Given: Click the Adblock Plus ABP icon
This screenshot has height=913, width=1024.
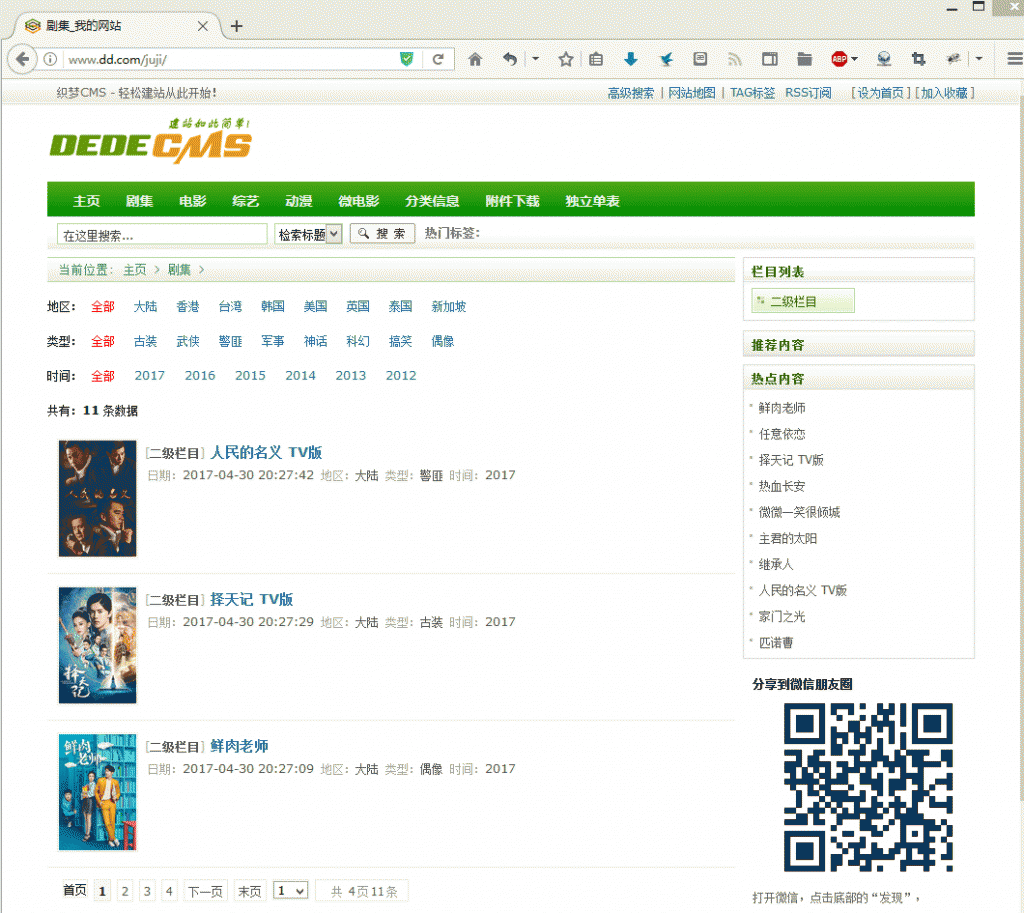Looking at the screenshot, I should tap(839, 59).
